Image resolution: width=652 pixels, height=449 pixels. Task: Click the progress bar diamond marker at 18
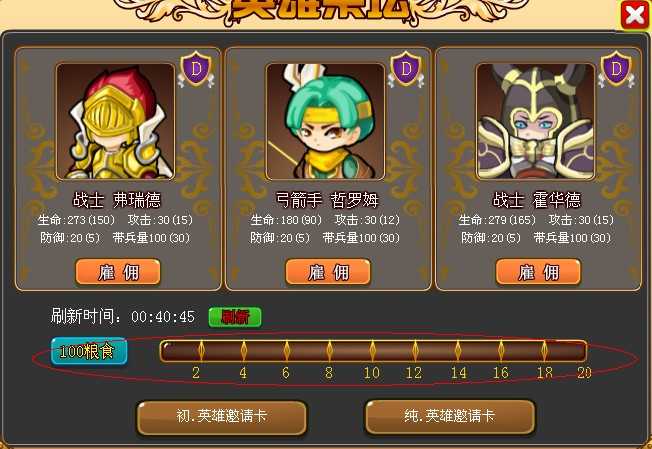[544, 350]
